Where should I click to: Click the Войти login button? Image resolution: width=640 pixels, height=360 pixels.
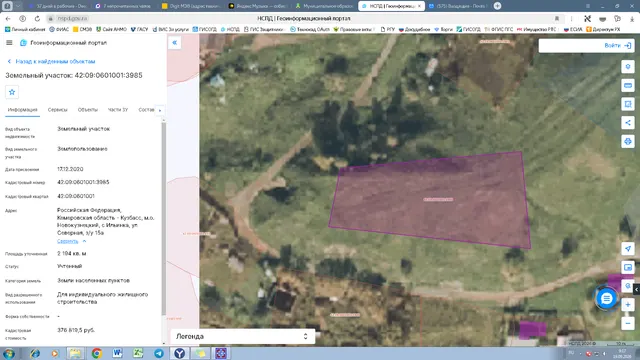click(x=618, y=46)
